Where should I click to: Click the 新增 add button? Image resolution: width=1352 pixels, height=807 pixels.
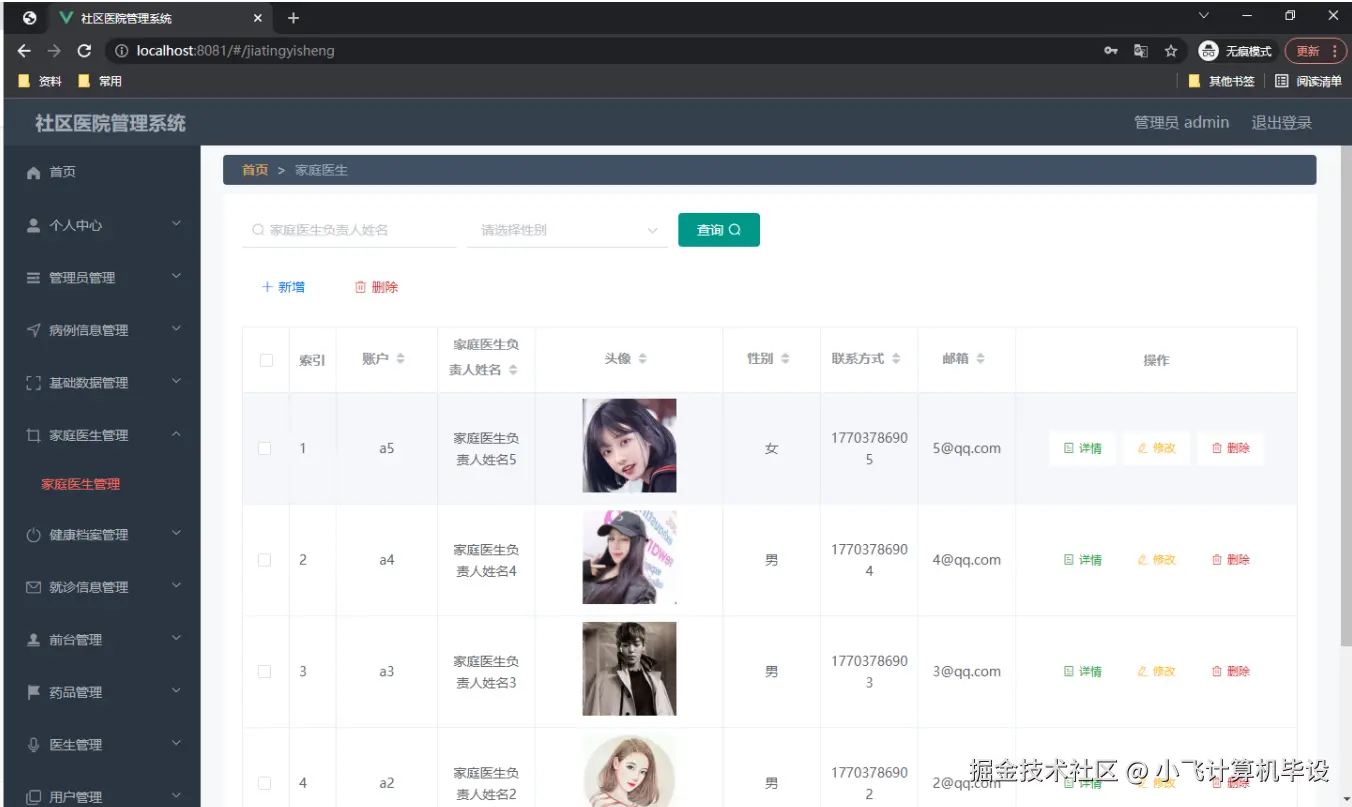click(283, 287)
